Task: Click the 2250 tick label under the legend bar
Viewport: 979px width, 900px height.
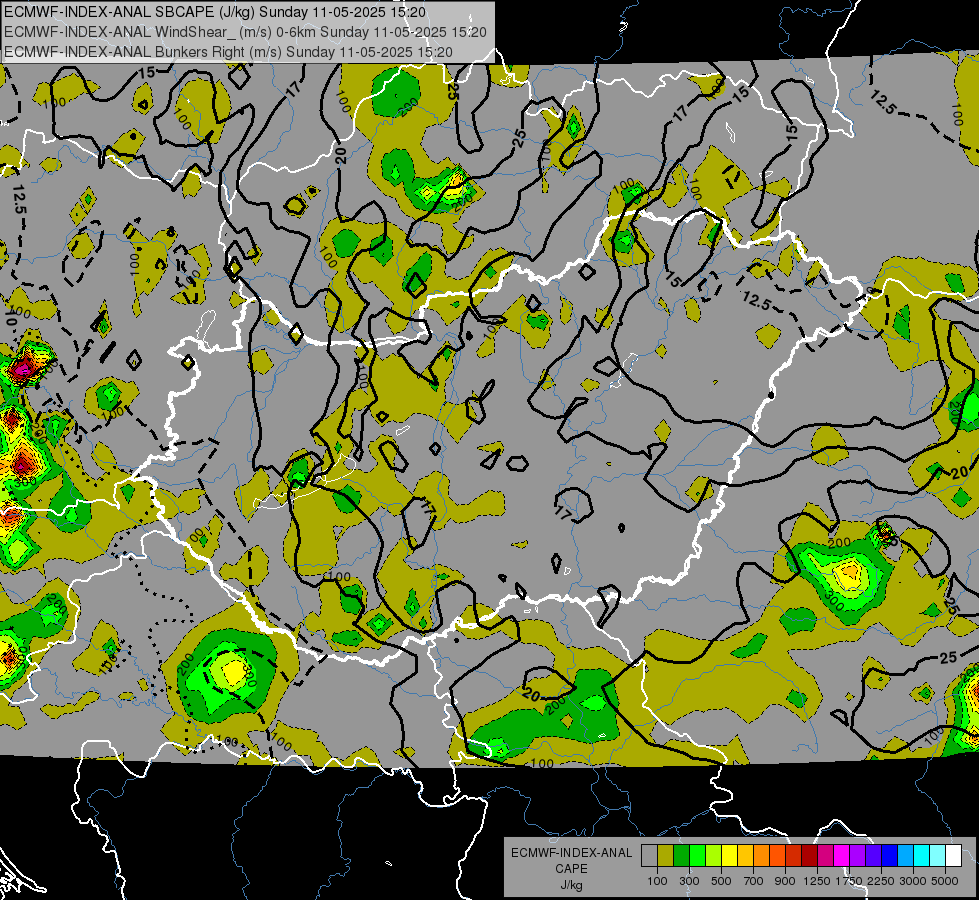Action: [x=881, y=881]
